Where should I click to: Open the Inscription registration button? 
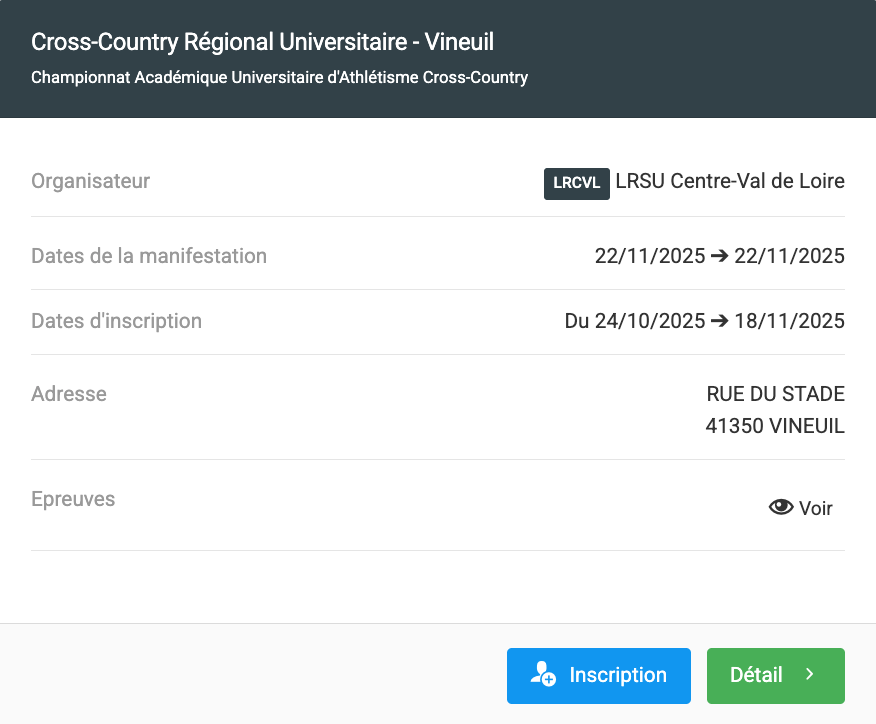pos(598,675)
